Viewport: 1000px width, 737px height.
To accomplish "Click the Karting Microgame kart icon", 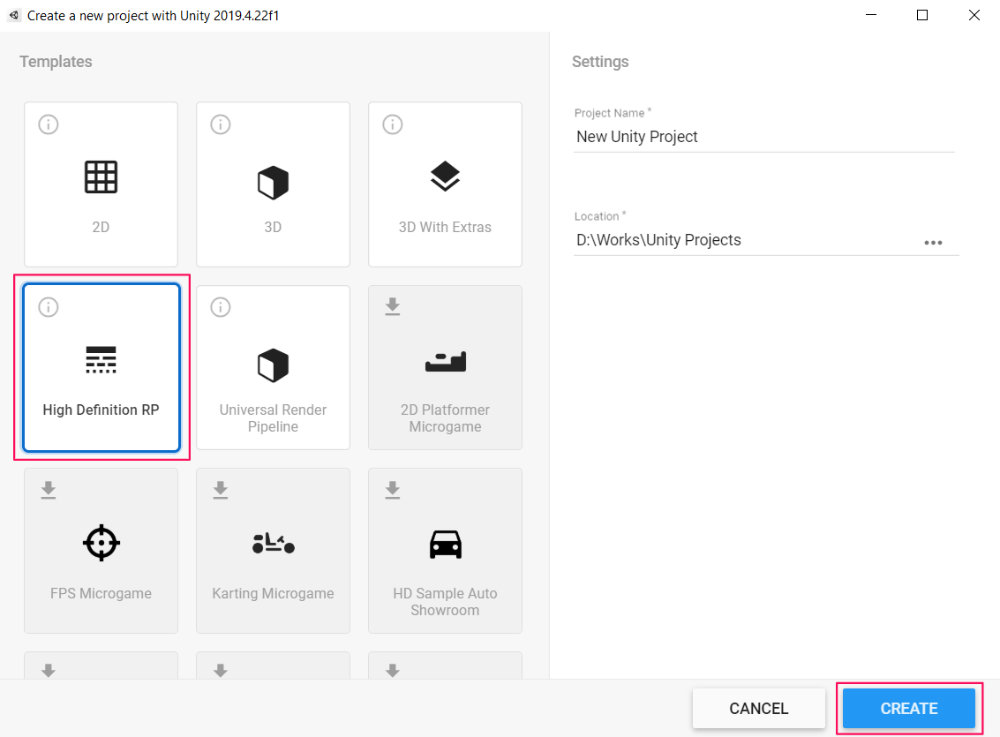I will point(273,543).
